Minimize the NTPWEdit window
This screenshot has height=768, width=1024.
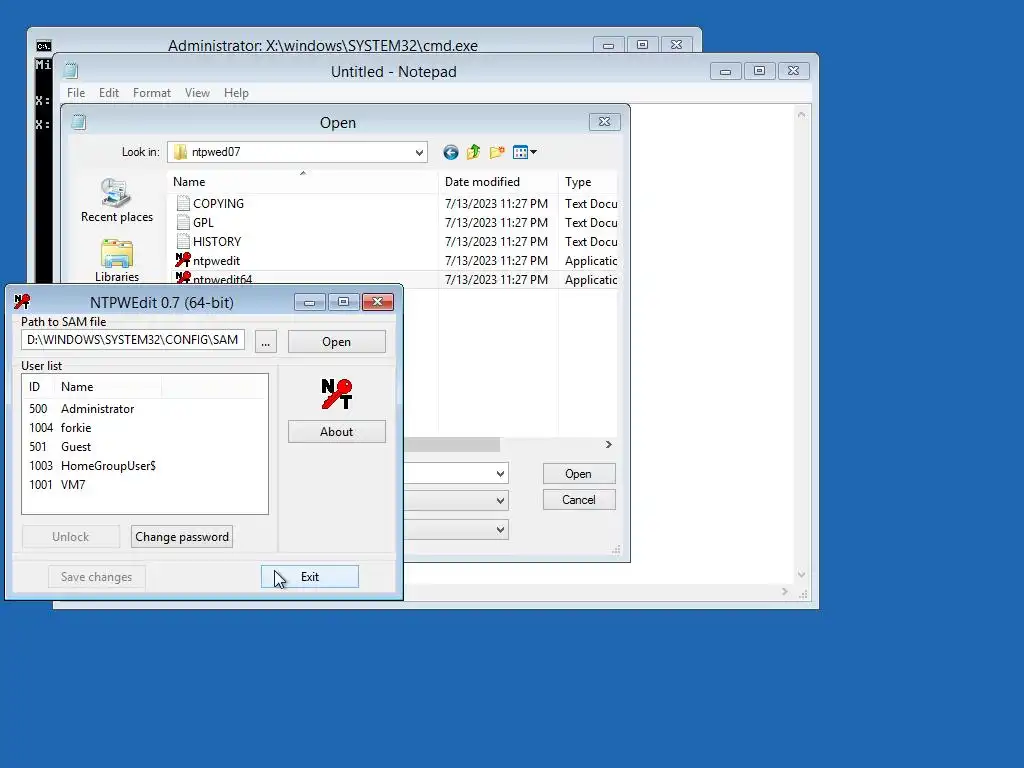point(310,302)
